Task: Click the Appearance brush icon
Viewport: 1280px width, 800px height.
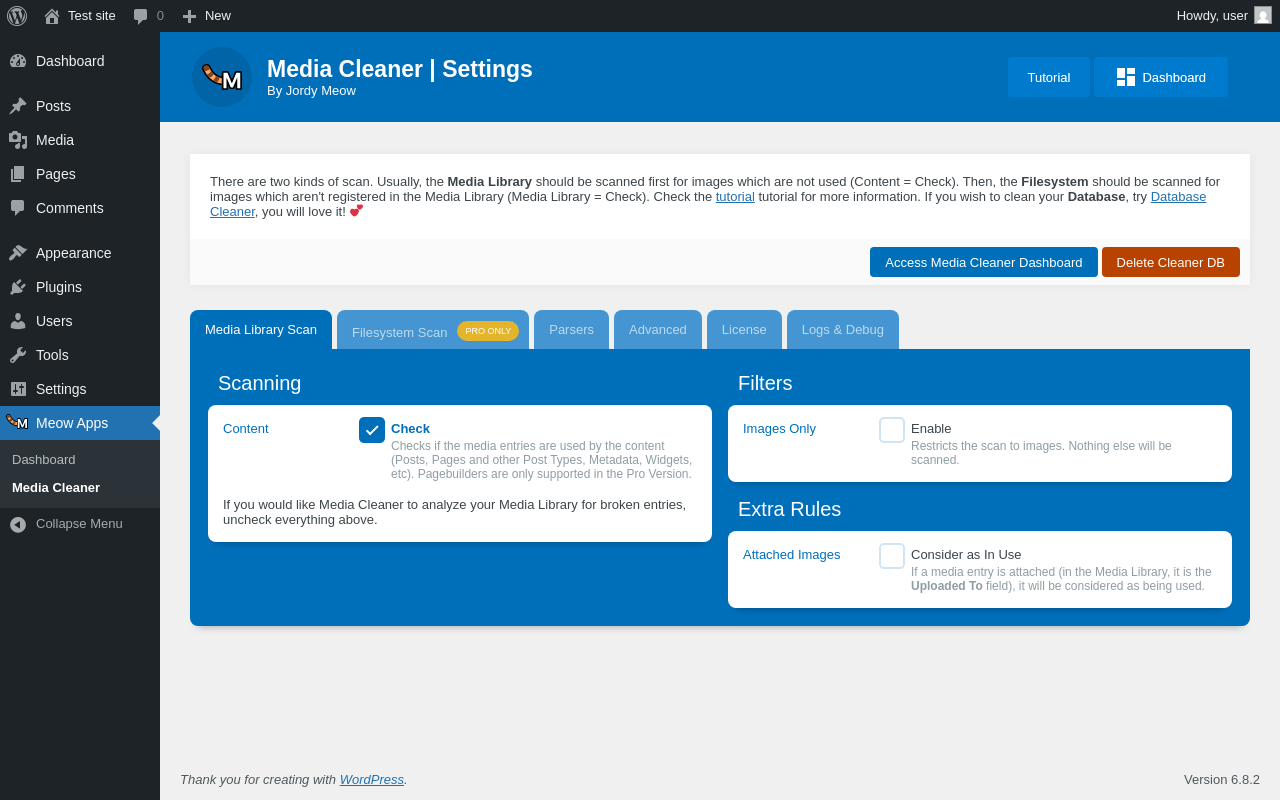Action: [18, 253]
